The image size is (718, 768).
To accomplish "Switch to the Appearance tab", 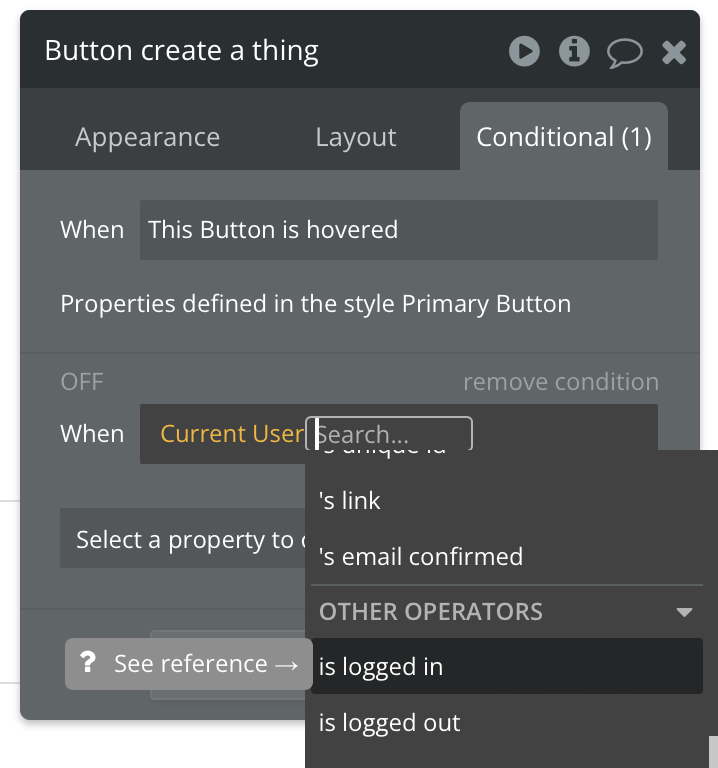I will pyautogui.click(x=147, y=137).
